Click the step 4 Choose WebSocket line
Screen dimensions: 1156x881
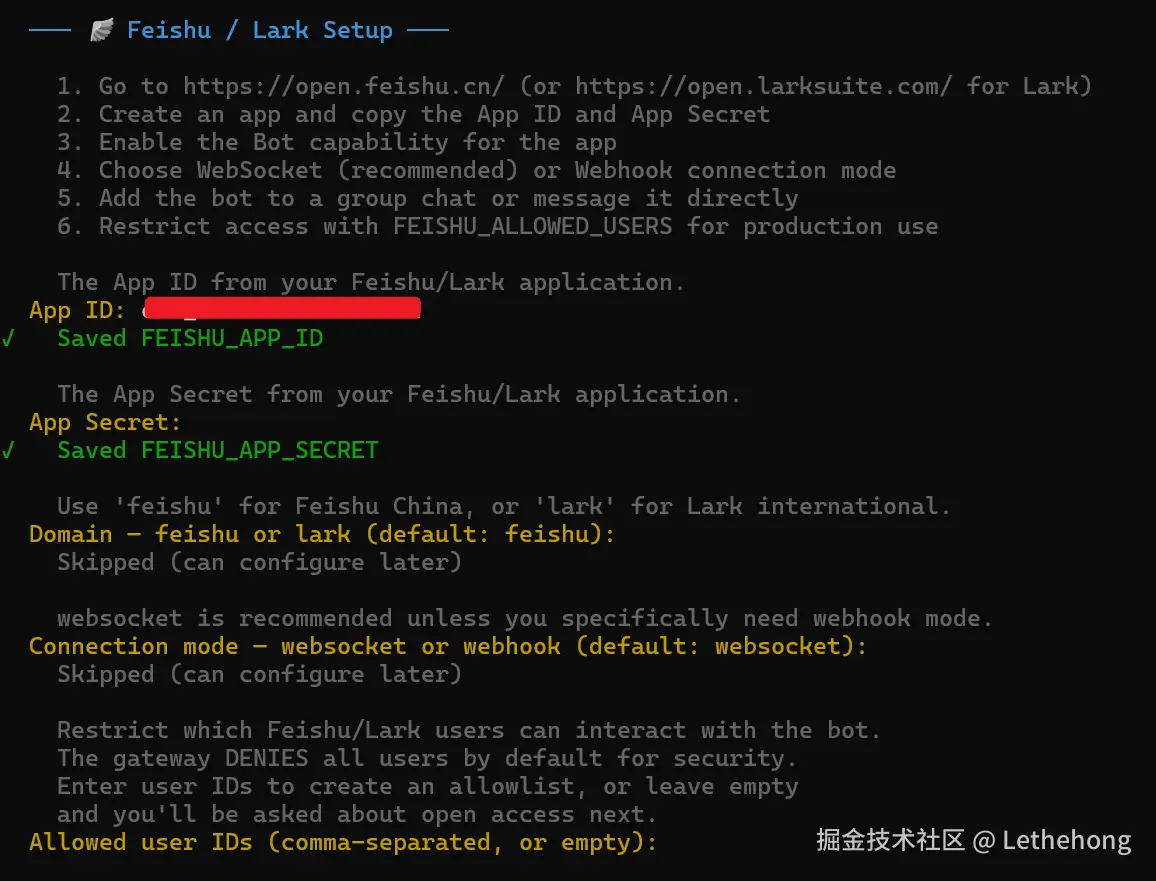(x=476, y=170)
